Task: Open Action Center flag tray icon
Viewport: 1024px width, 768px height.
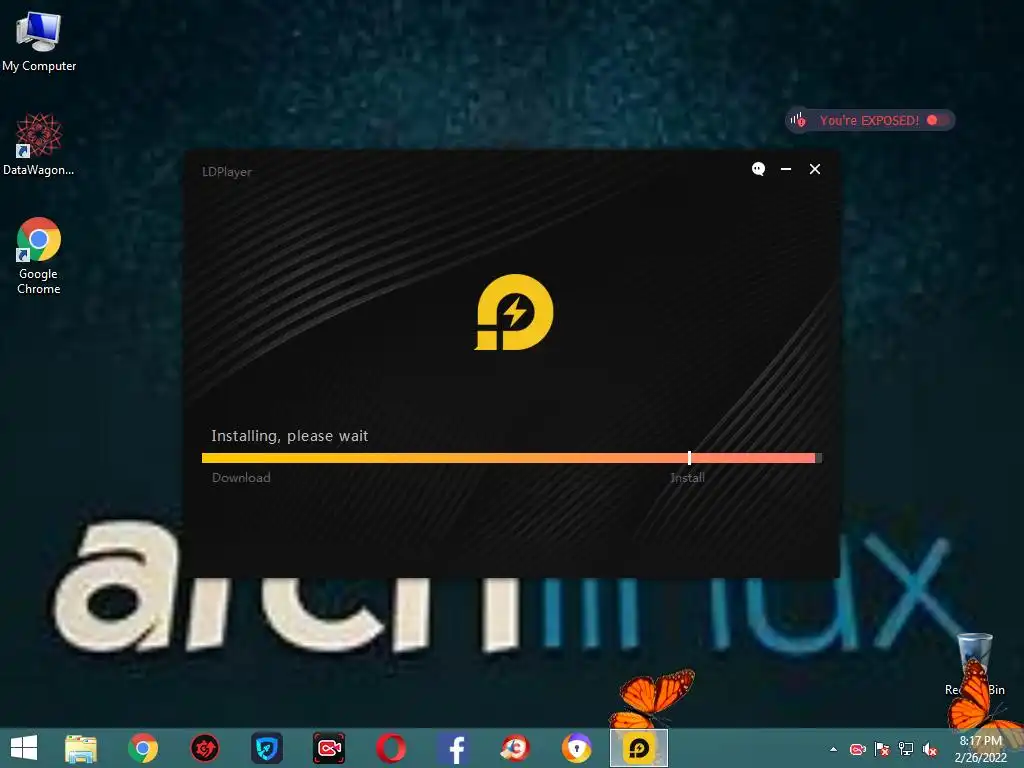Action: tap(882, 749)
